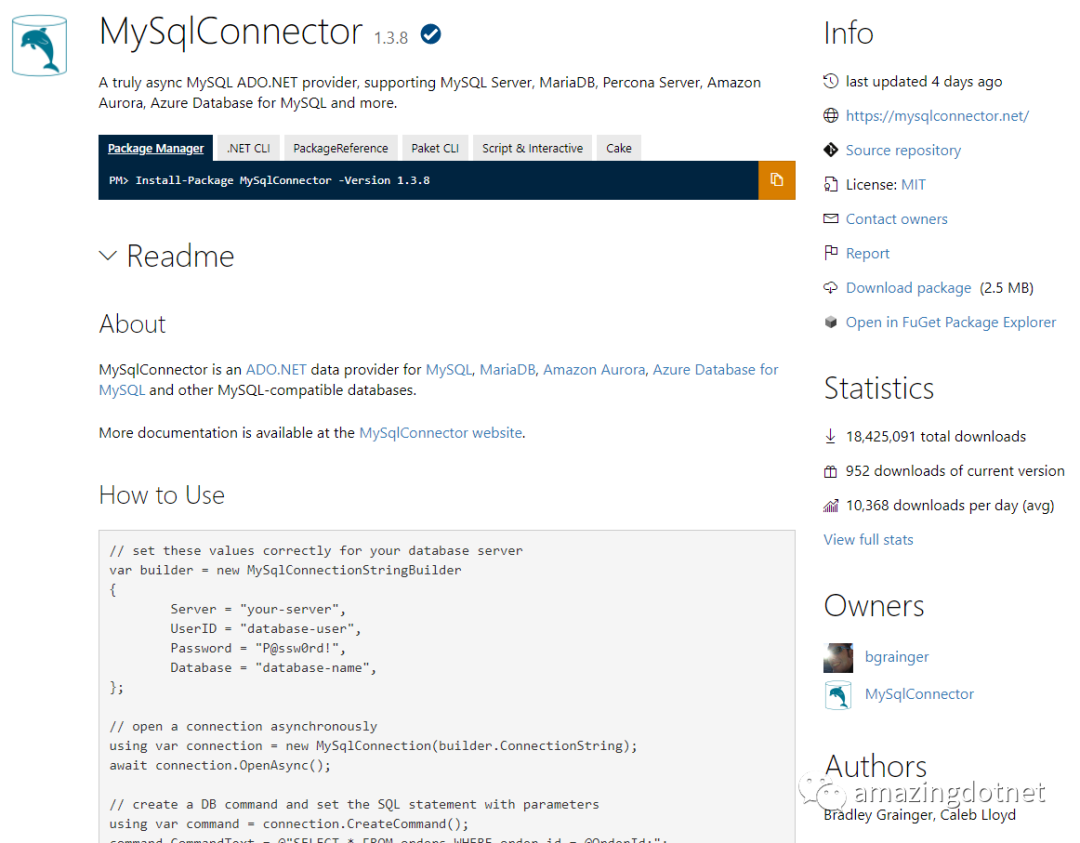Click the globe icon next to project URL
Screen dimensions: 1080x843
point(831,116)
